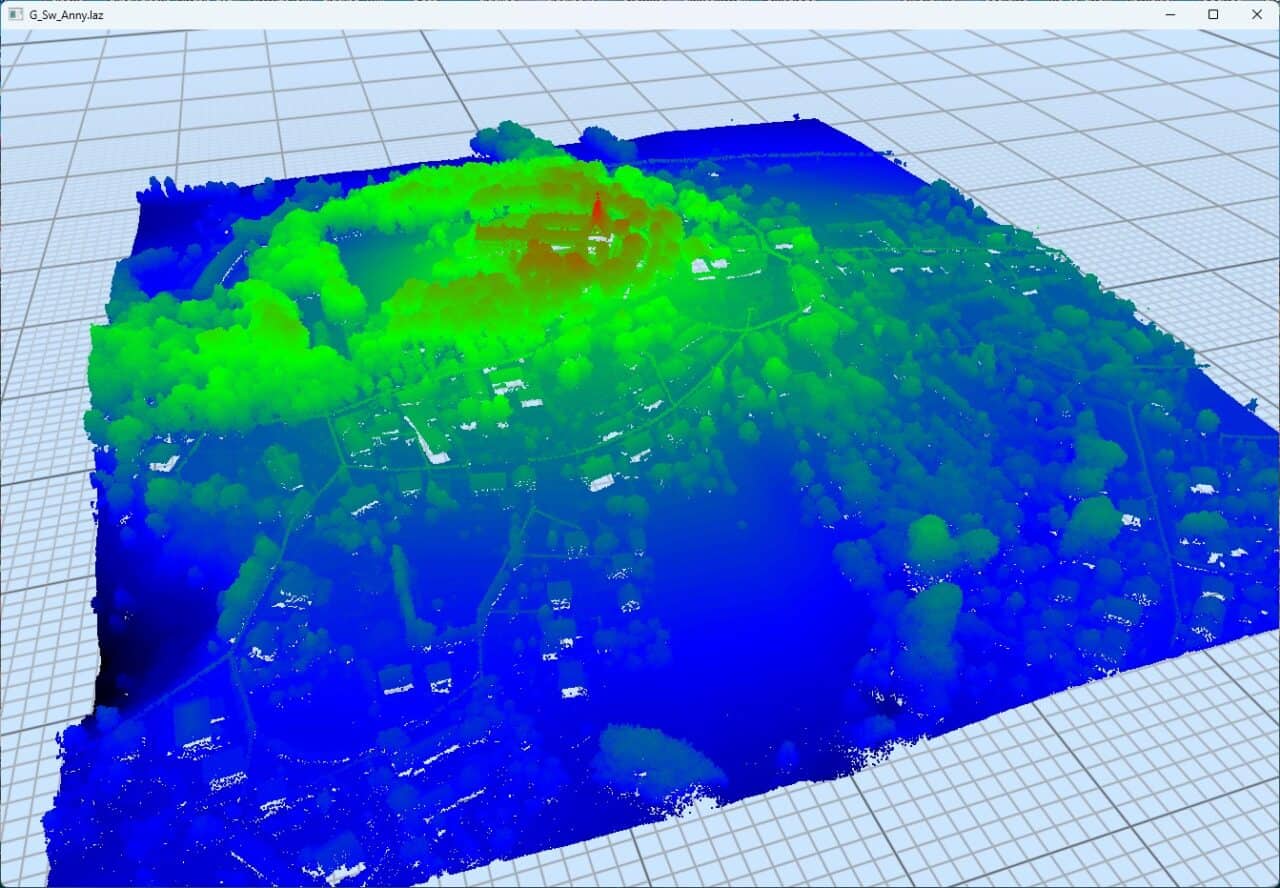Click the app icon in the title bar

point(15,14)
